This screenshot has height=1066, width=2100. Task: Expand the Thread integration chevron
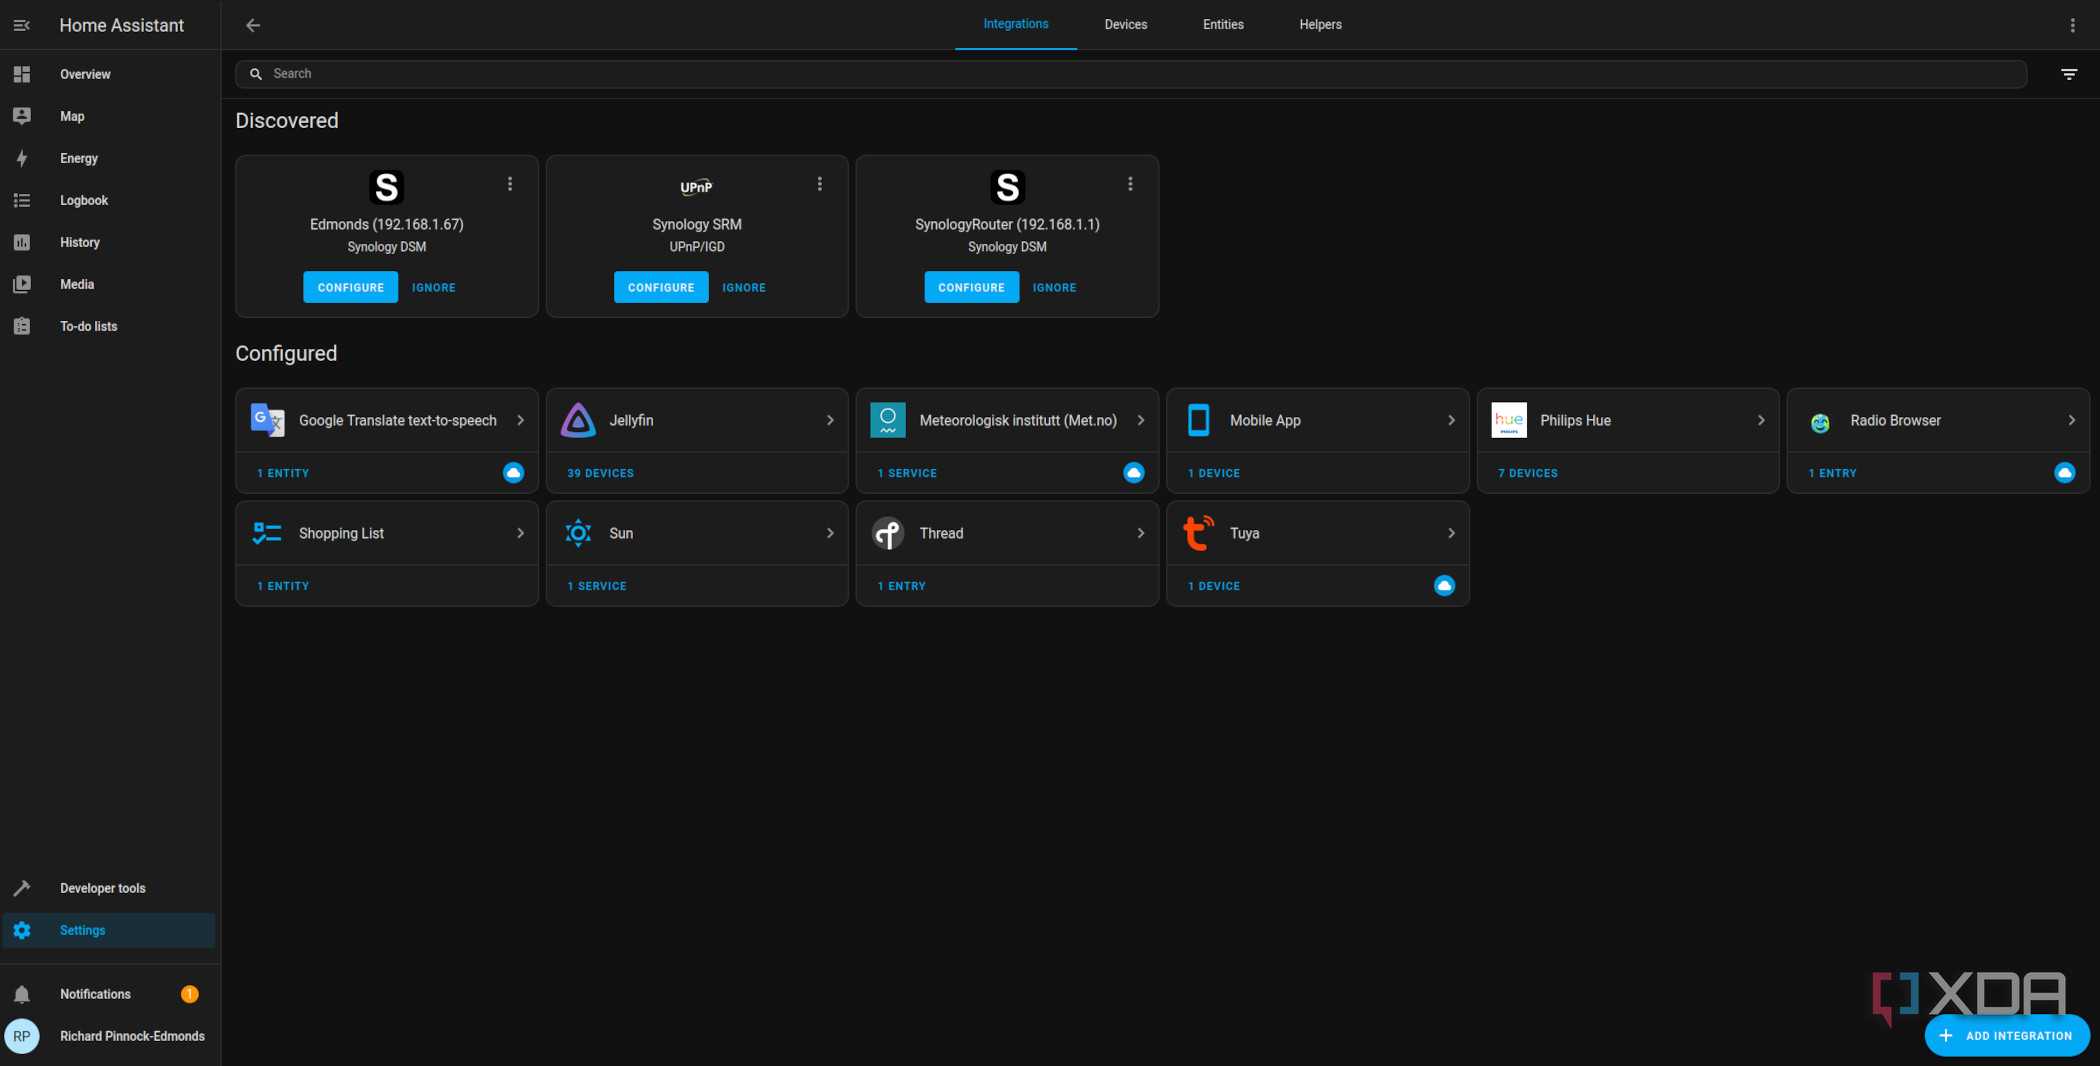[1140, 533]
